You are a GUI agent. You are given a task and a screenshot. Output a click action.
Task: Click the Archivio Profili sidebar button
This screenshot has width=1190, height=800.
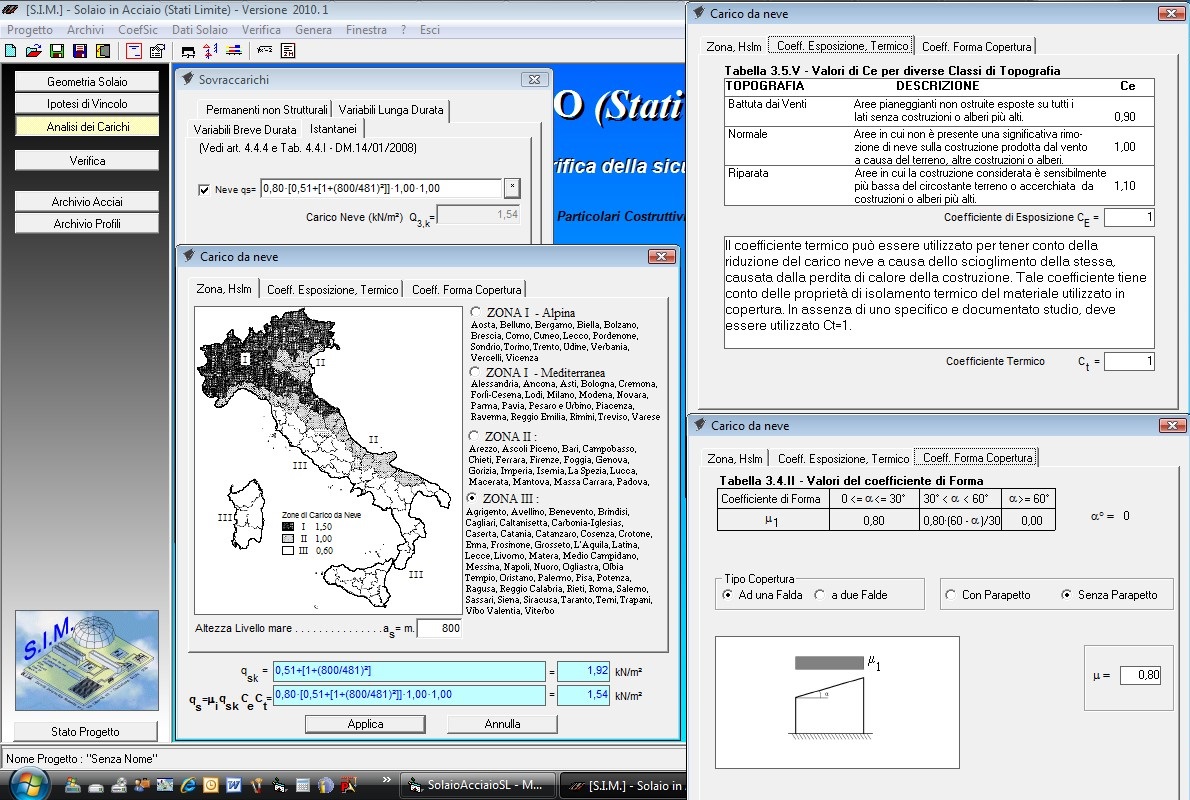(x=87, y=224)
